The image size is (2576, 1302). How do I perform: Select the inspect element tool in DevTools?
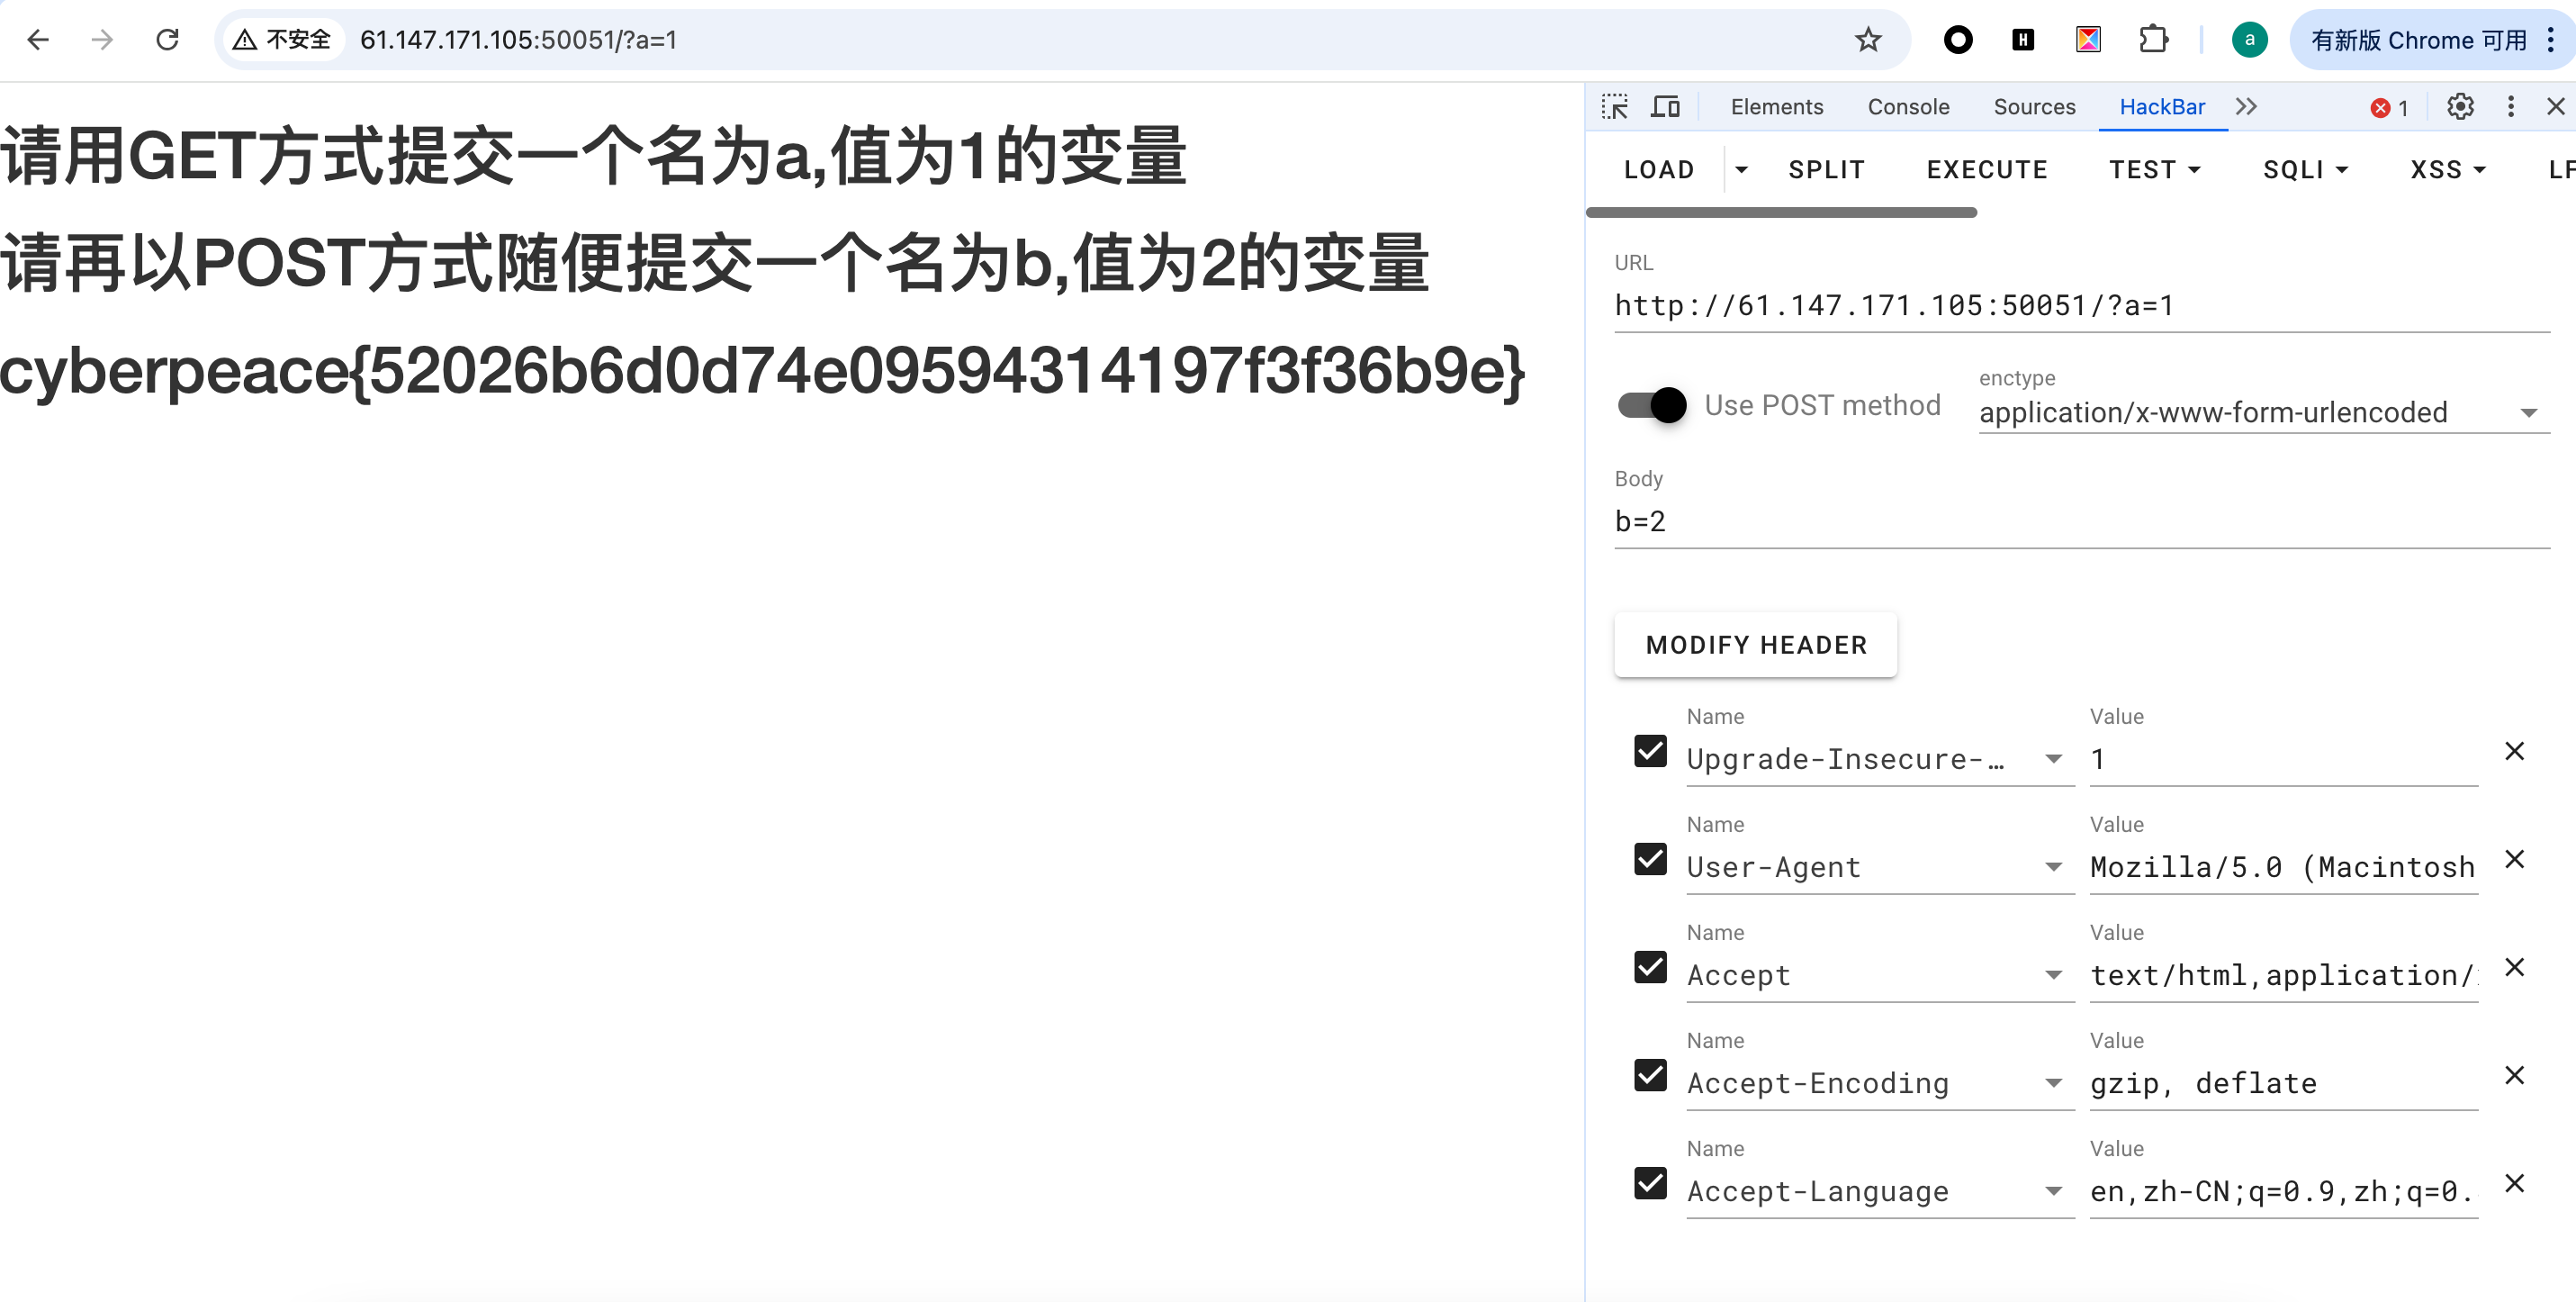(1614, 106)
